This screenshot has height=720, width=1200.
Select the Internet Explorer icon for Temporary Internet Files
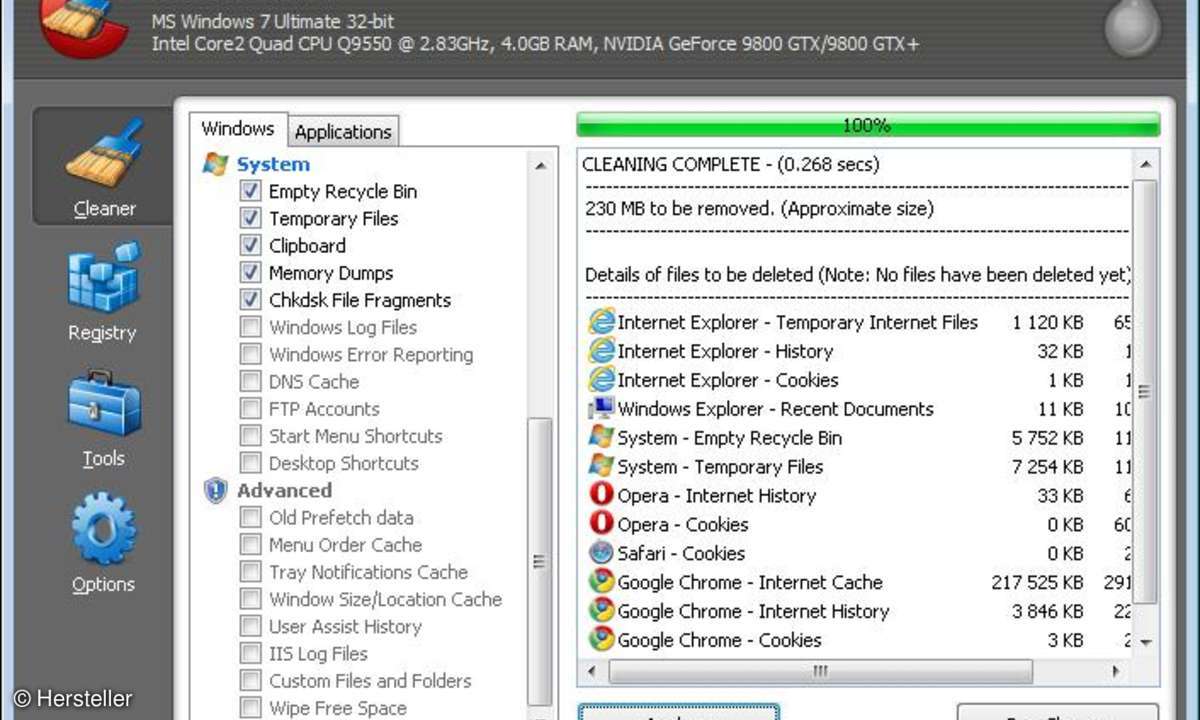click(601, 322)
